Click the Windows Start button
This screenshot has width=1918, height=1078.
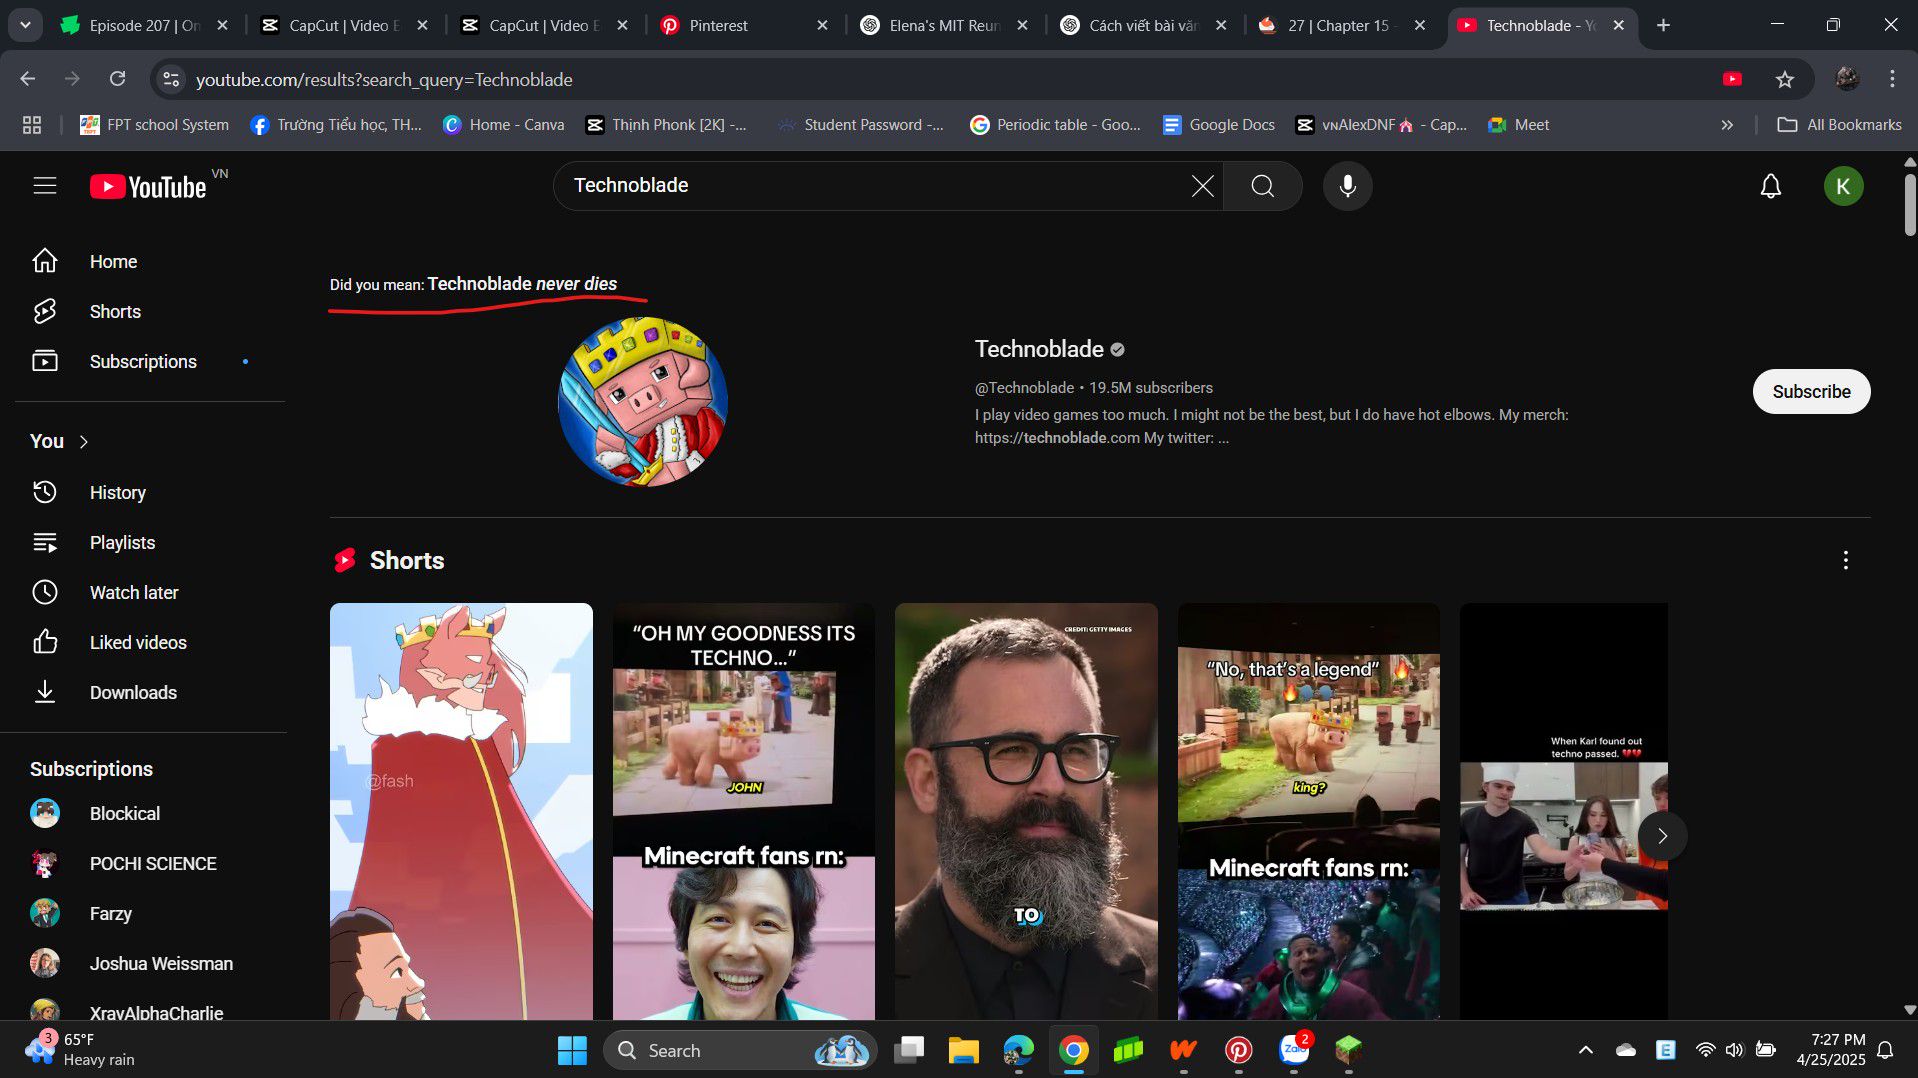572,1050
